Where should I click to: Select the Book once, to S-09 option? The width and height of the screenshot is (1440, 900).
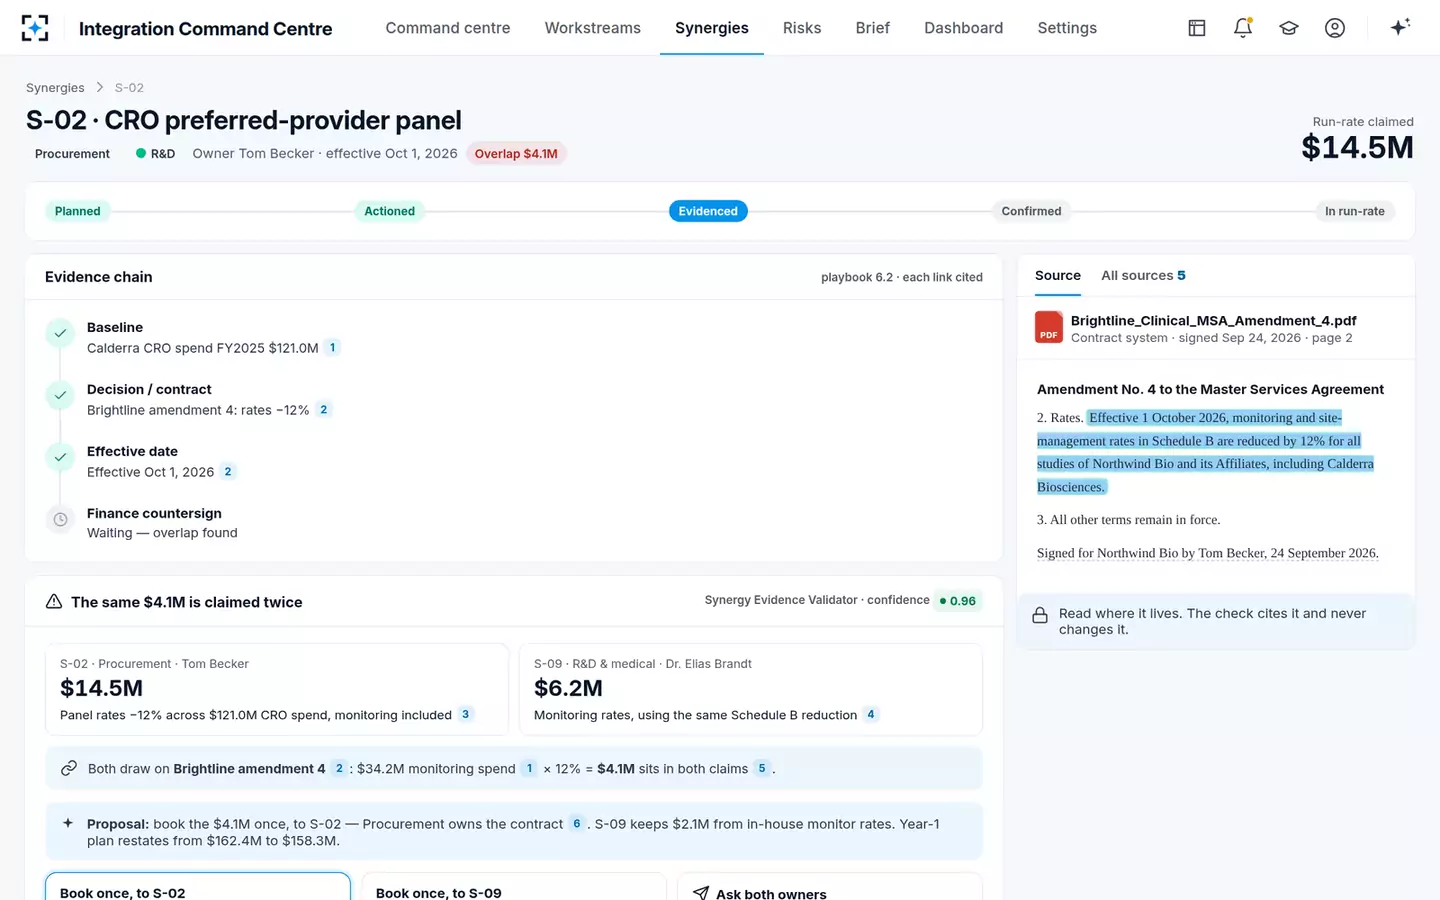514,887
